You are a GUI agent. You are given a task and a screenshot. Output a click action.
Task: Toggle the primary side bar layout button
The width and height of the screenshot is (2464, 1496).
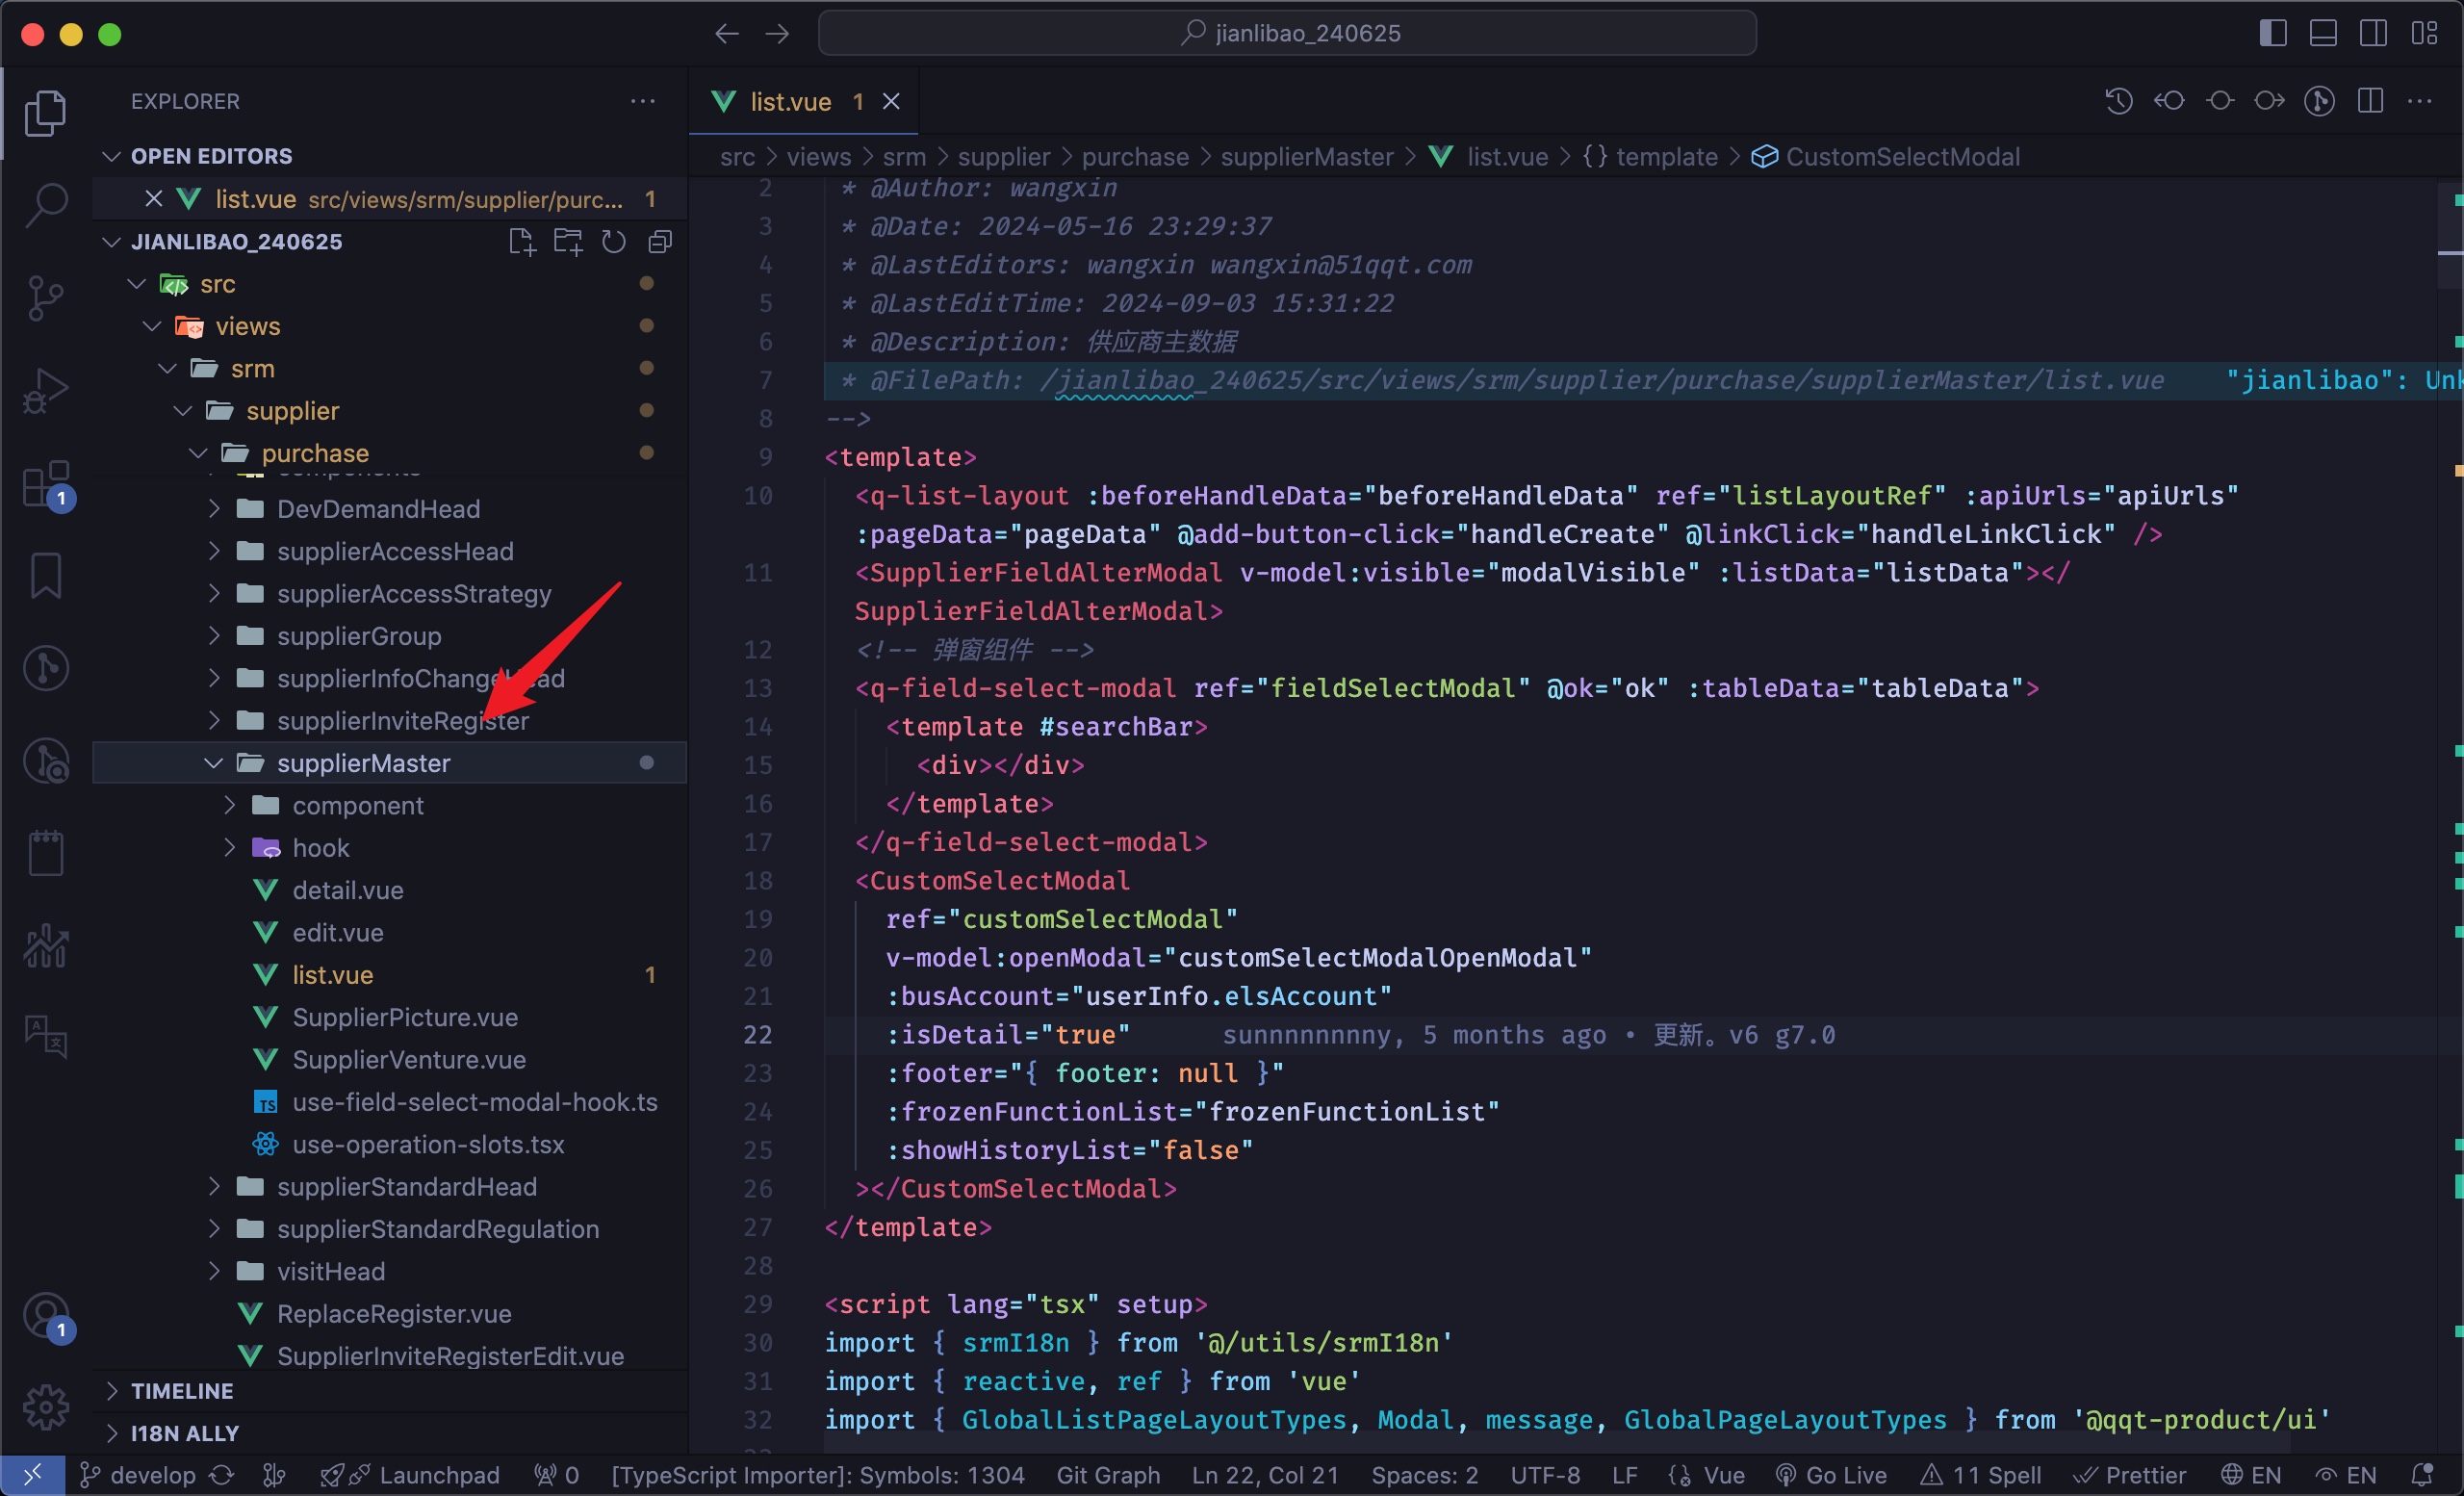(2273, 34)
